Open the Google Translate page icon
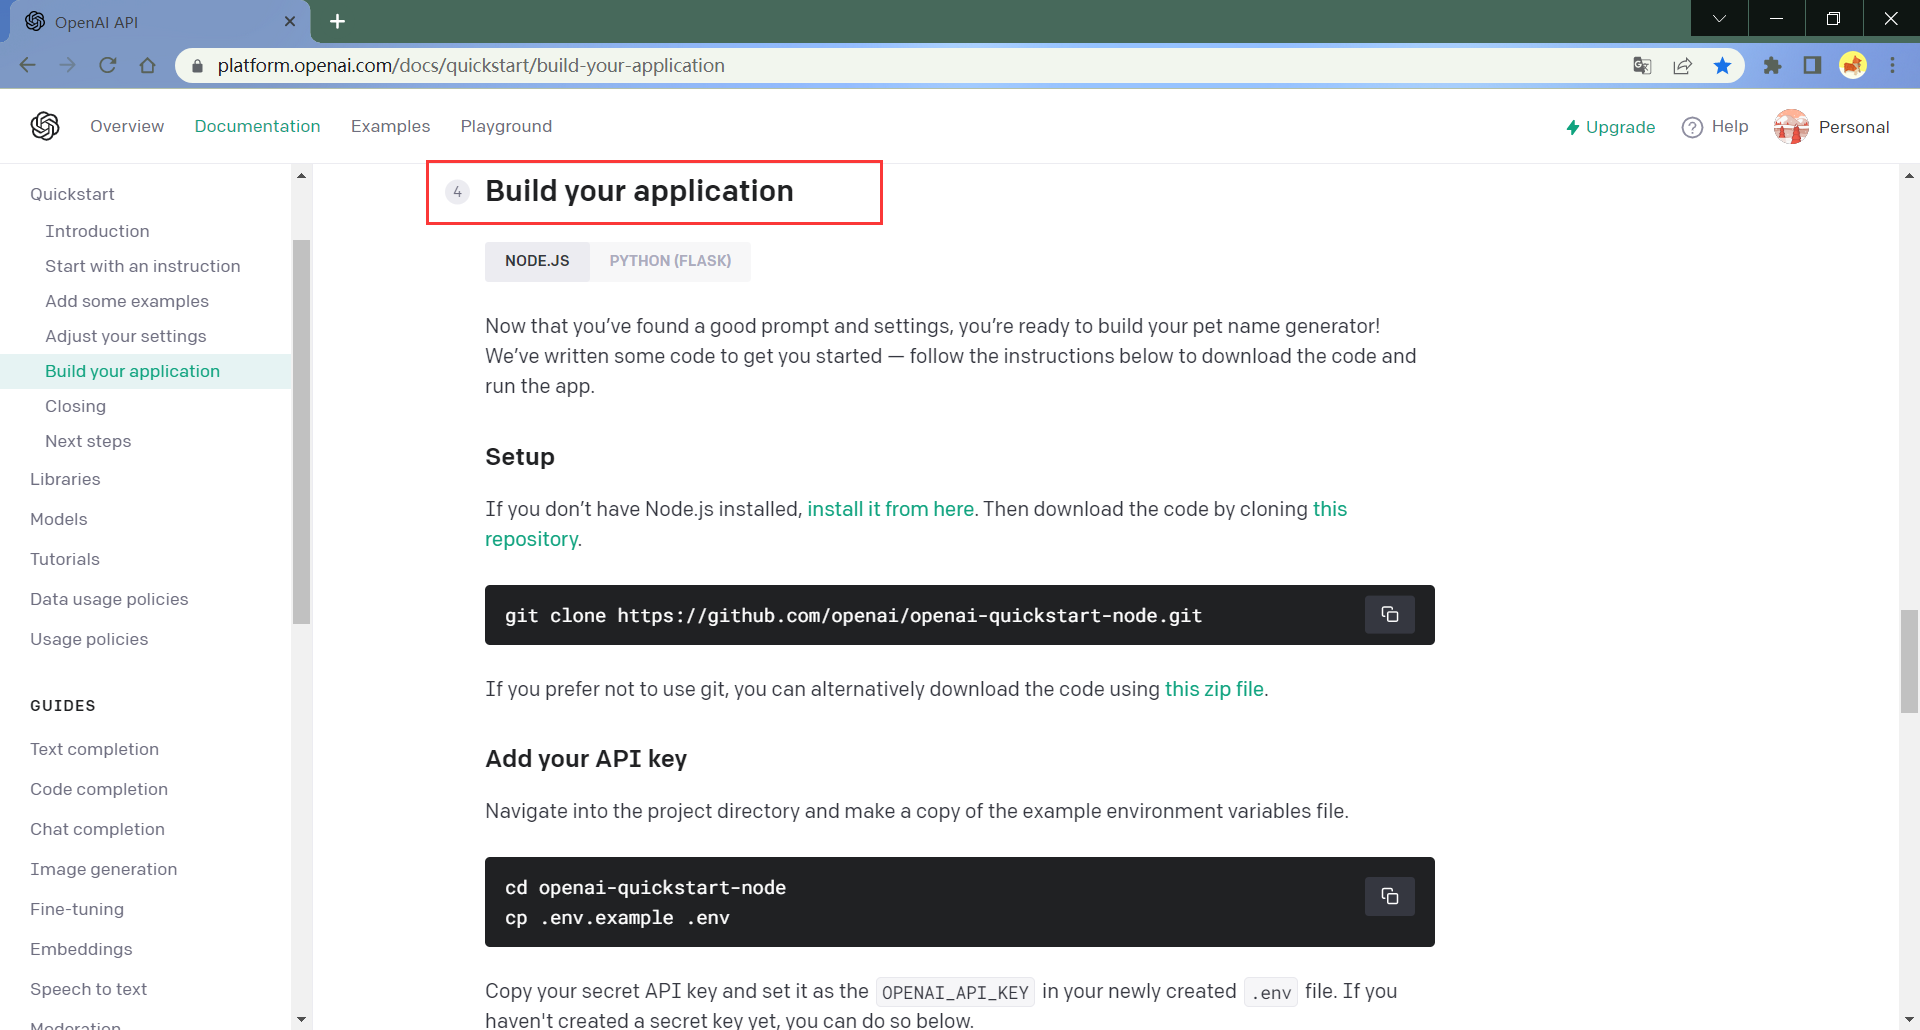The image size is (1920, 1030). tap(1642, 65)
